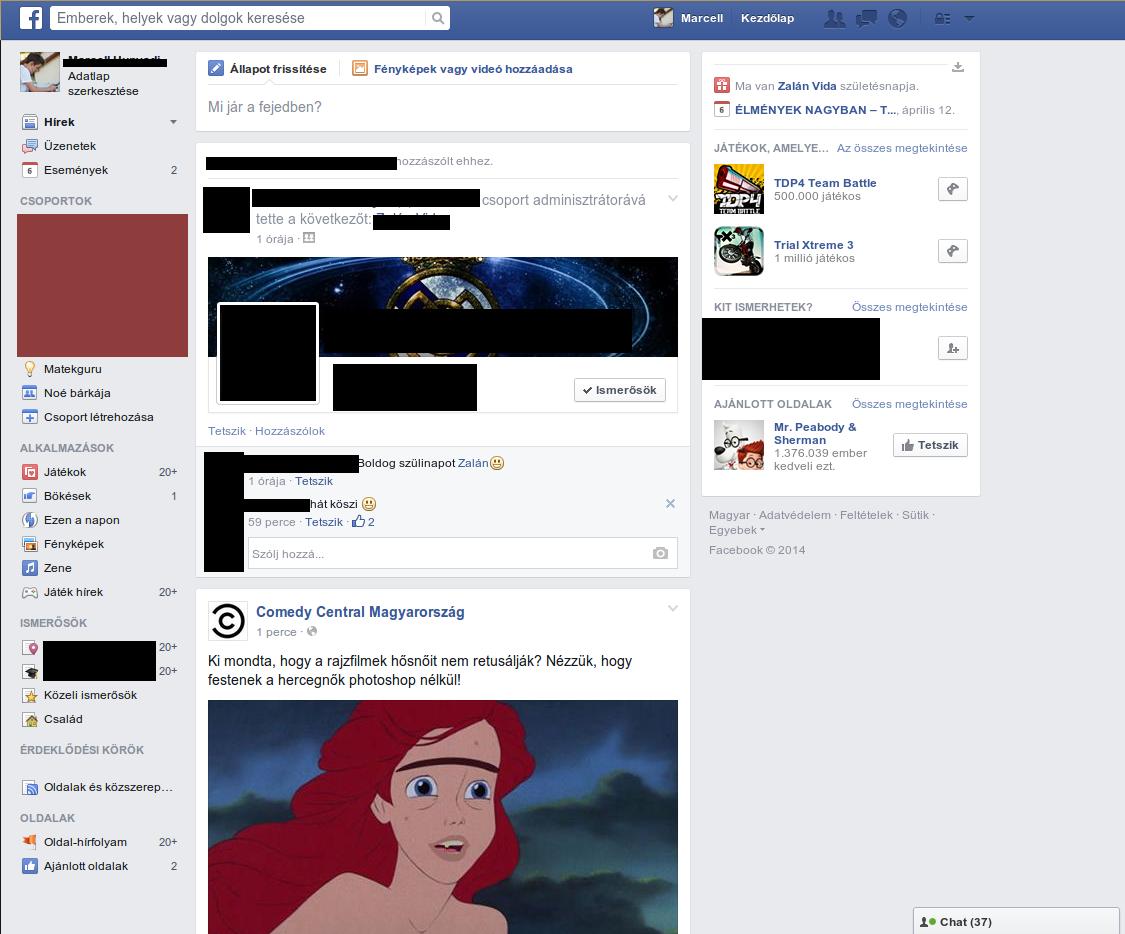Image resolution: width=1125 pixels, height=934 pixels.
Task: Open Trial Xtreme 3 game
Action: pyautogui.click(x=814, y=245)
